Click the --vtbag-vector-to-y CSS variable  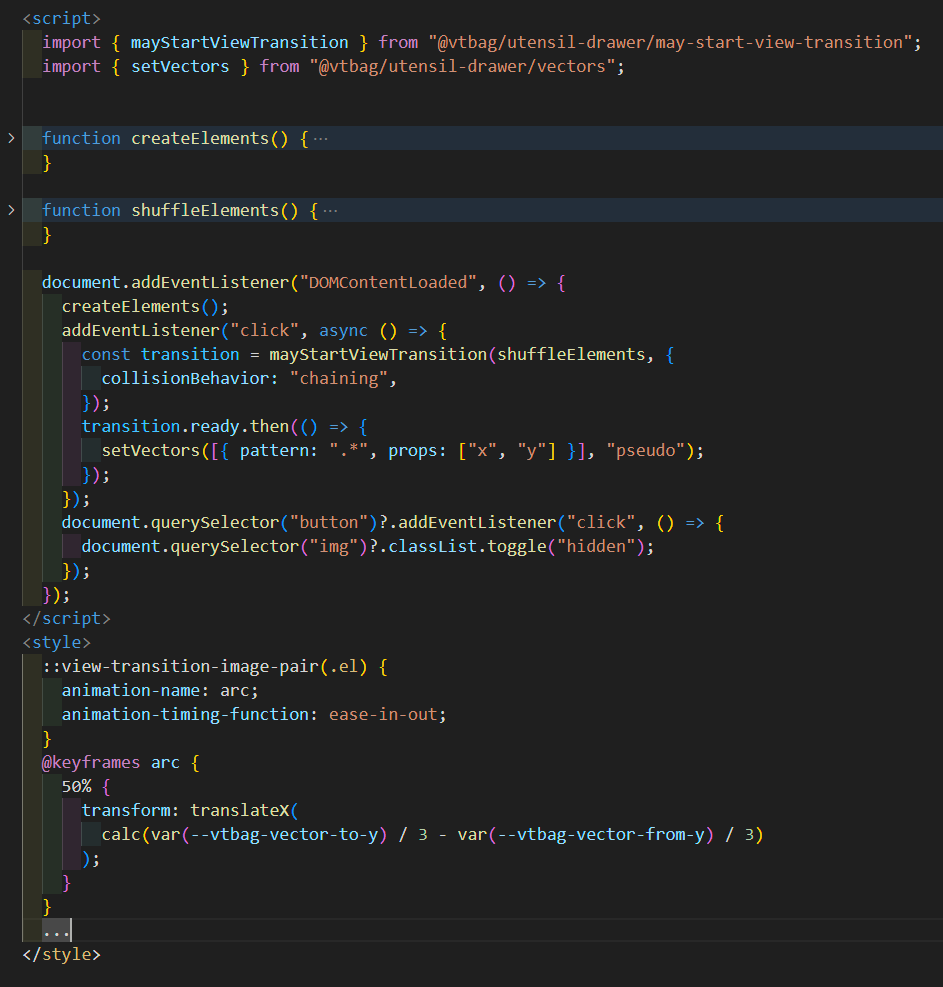point(289,834)
